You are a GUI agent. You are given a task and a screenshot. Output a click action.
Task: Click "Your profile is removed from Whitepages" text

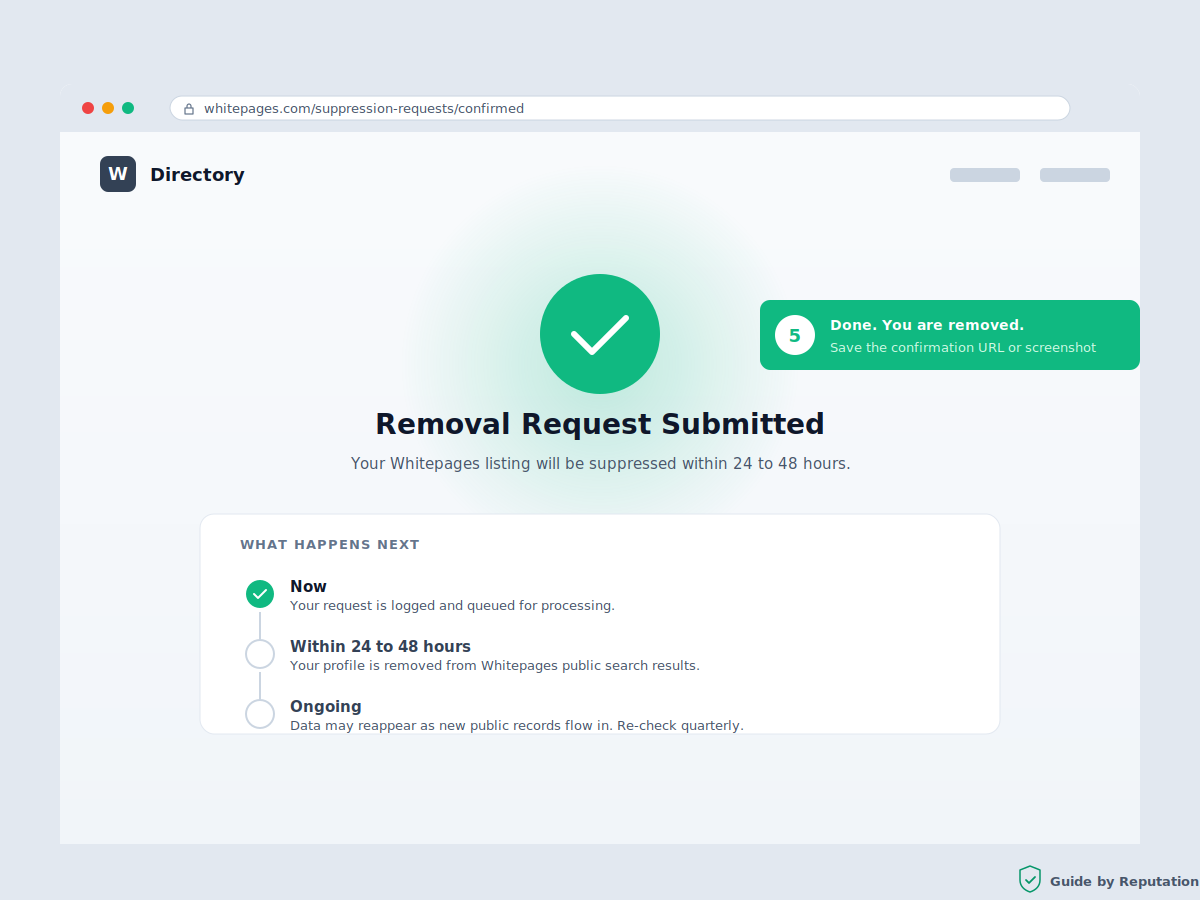click(x=495, y=666)
